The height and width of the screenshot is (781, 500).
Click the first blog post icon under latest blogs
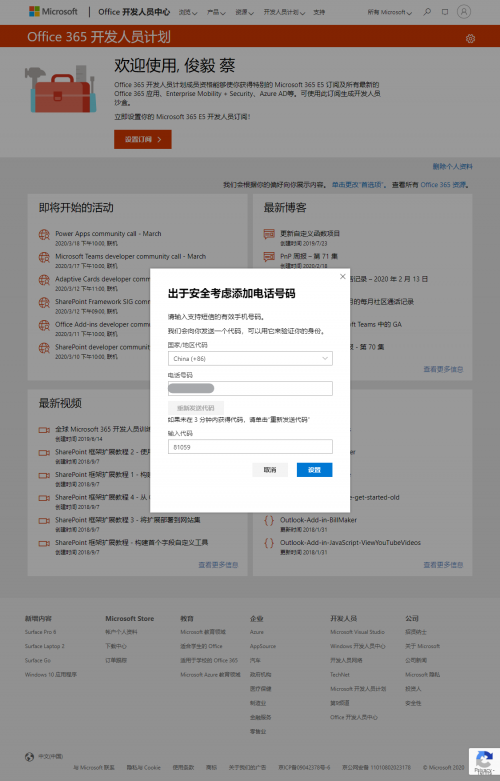[x=269, y=234]
